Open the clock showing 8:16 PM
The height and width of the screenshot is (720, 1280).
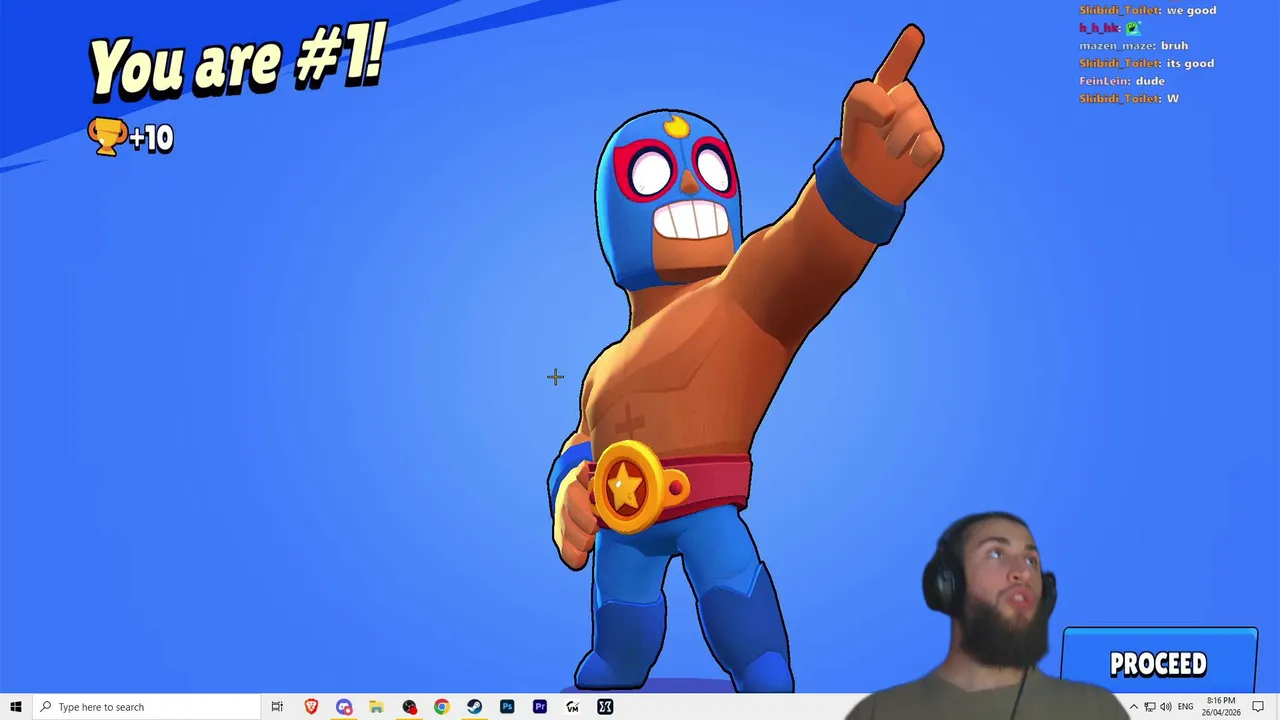click(x=1221, y=707)
